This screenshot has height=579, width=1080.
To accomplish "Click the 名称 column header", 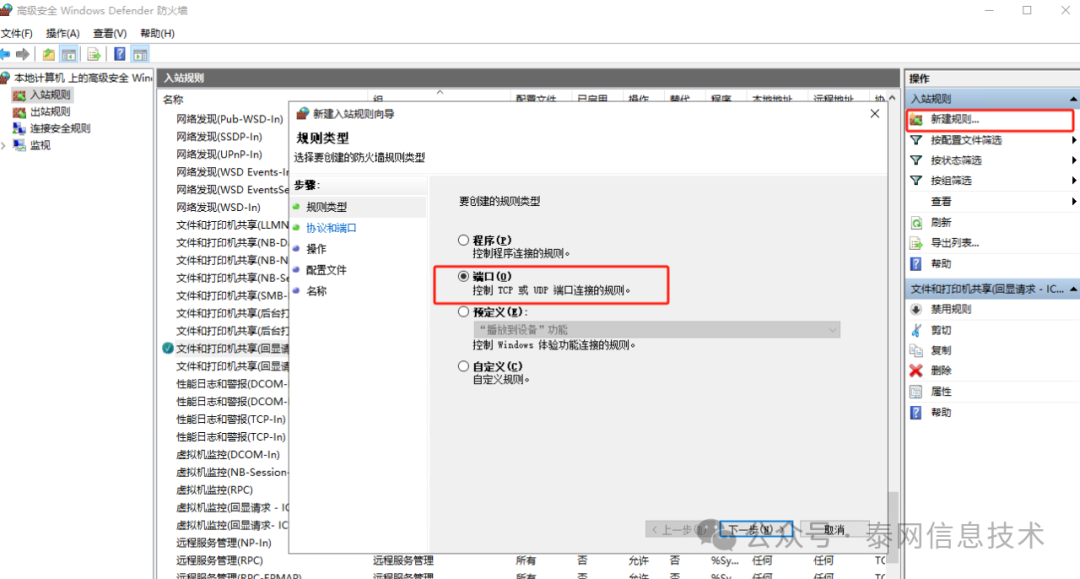I will tap(173, 100).
